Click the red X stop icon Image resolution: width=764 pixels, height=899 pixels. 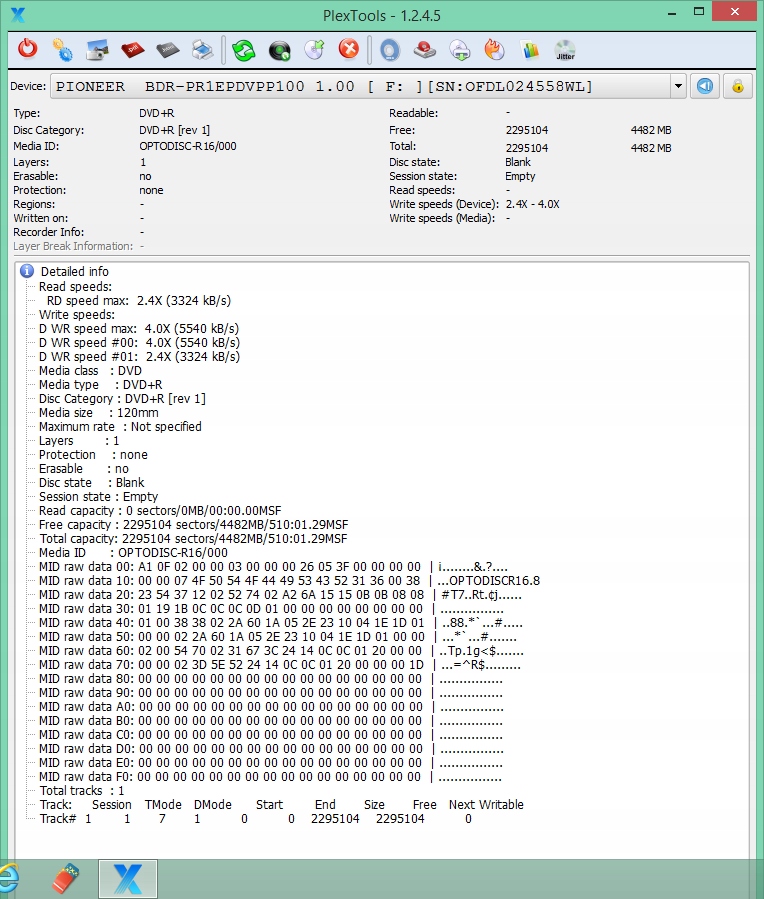point(349,49)
